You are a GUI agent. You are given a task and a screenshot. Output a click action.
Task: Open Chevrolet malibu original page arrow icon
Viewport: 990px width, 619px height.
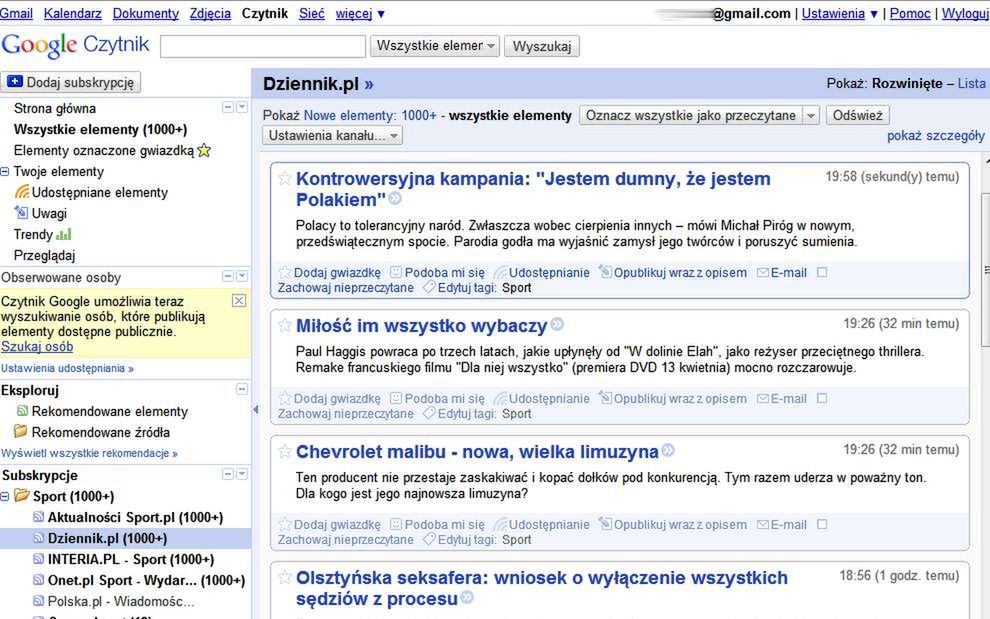click(x=668, y=450)
